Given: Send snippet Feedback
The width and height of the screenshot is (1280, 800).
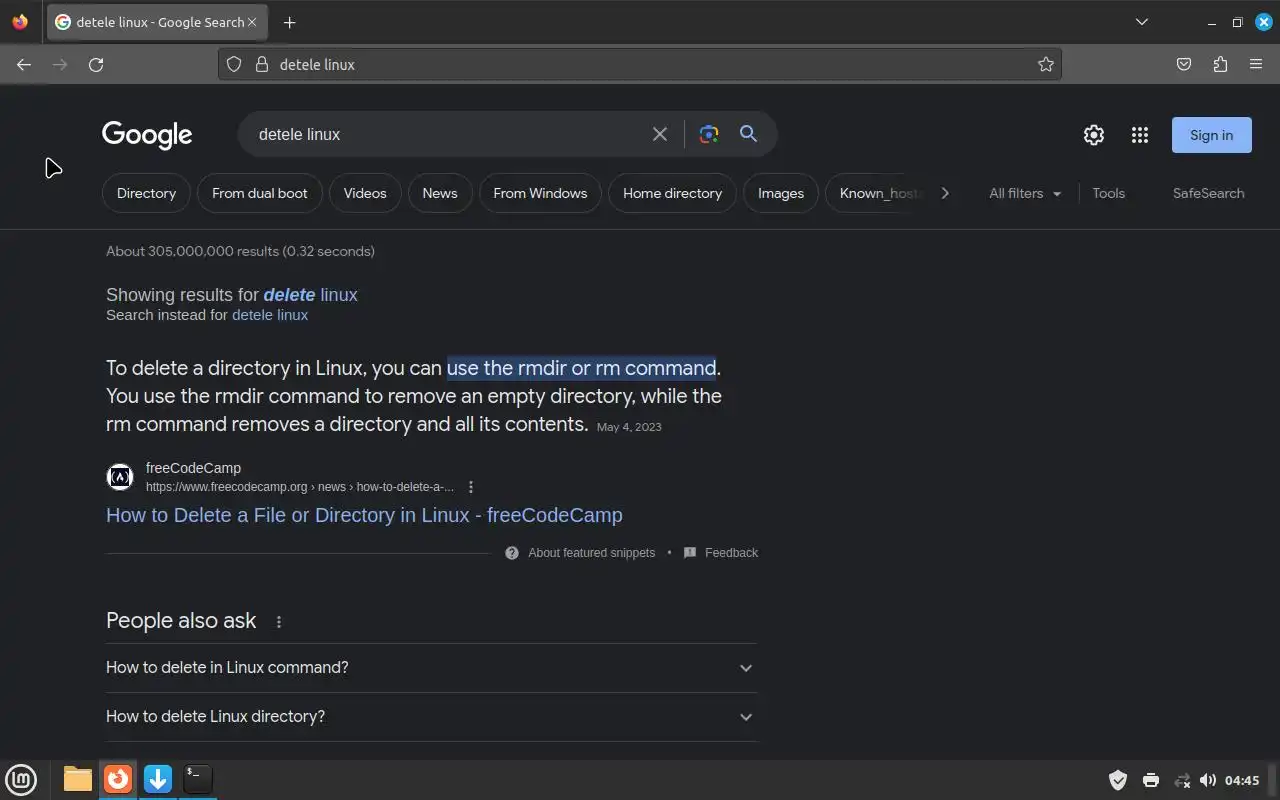Looking at the screenshot, I should point(721,553).
